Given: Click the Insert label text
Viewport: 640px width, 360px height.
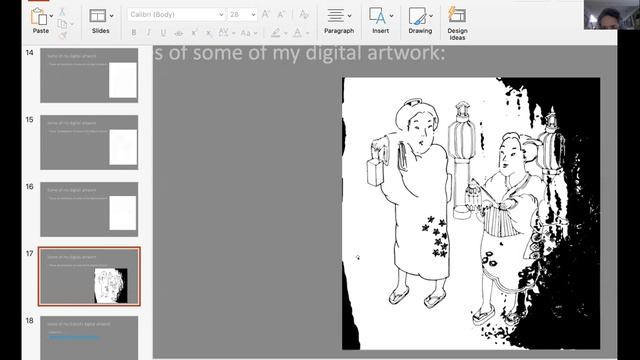Looking at the screenshot, I should tap(380, 31).
